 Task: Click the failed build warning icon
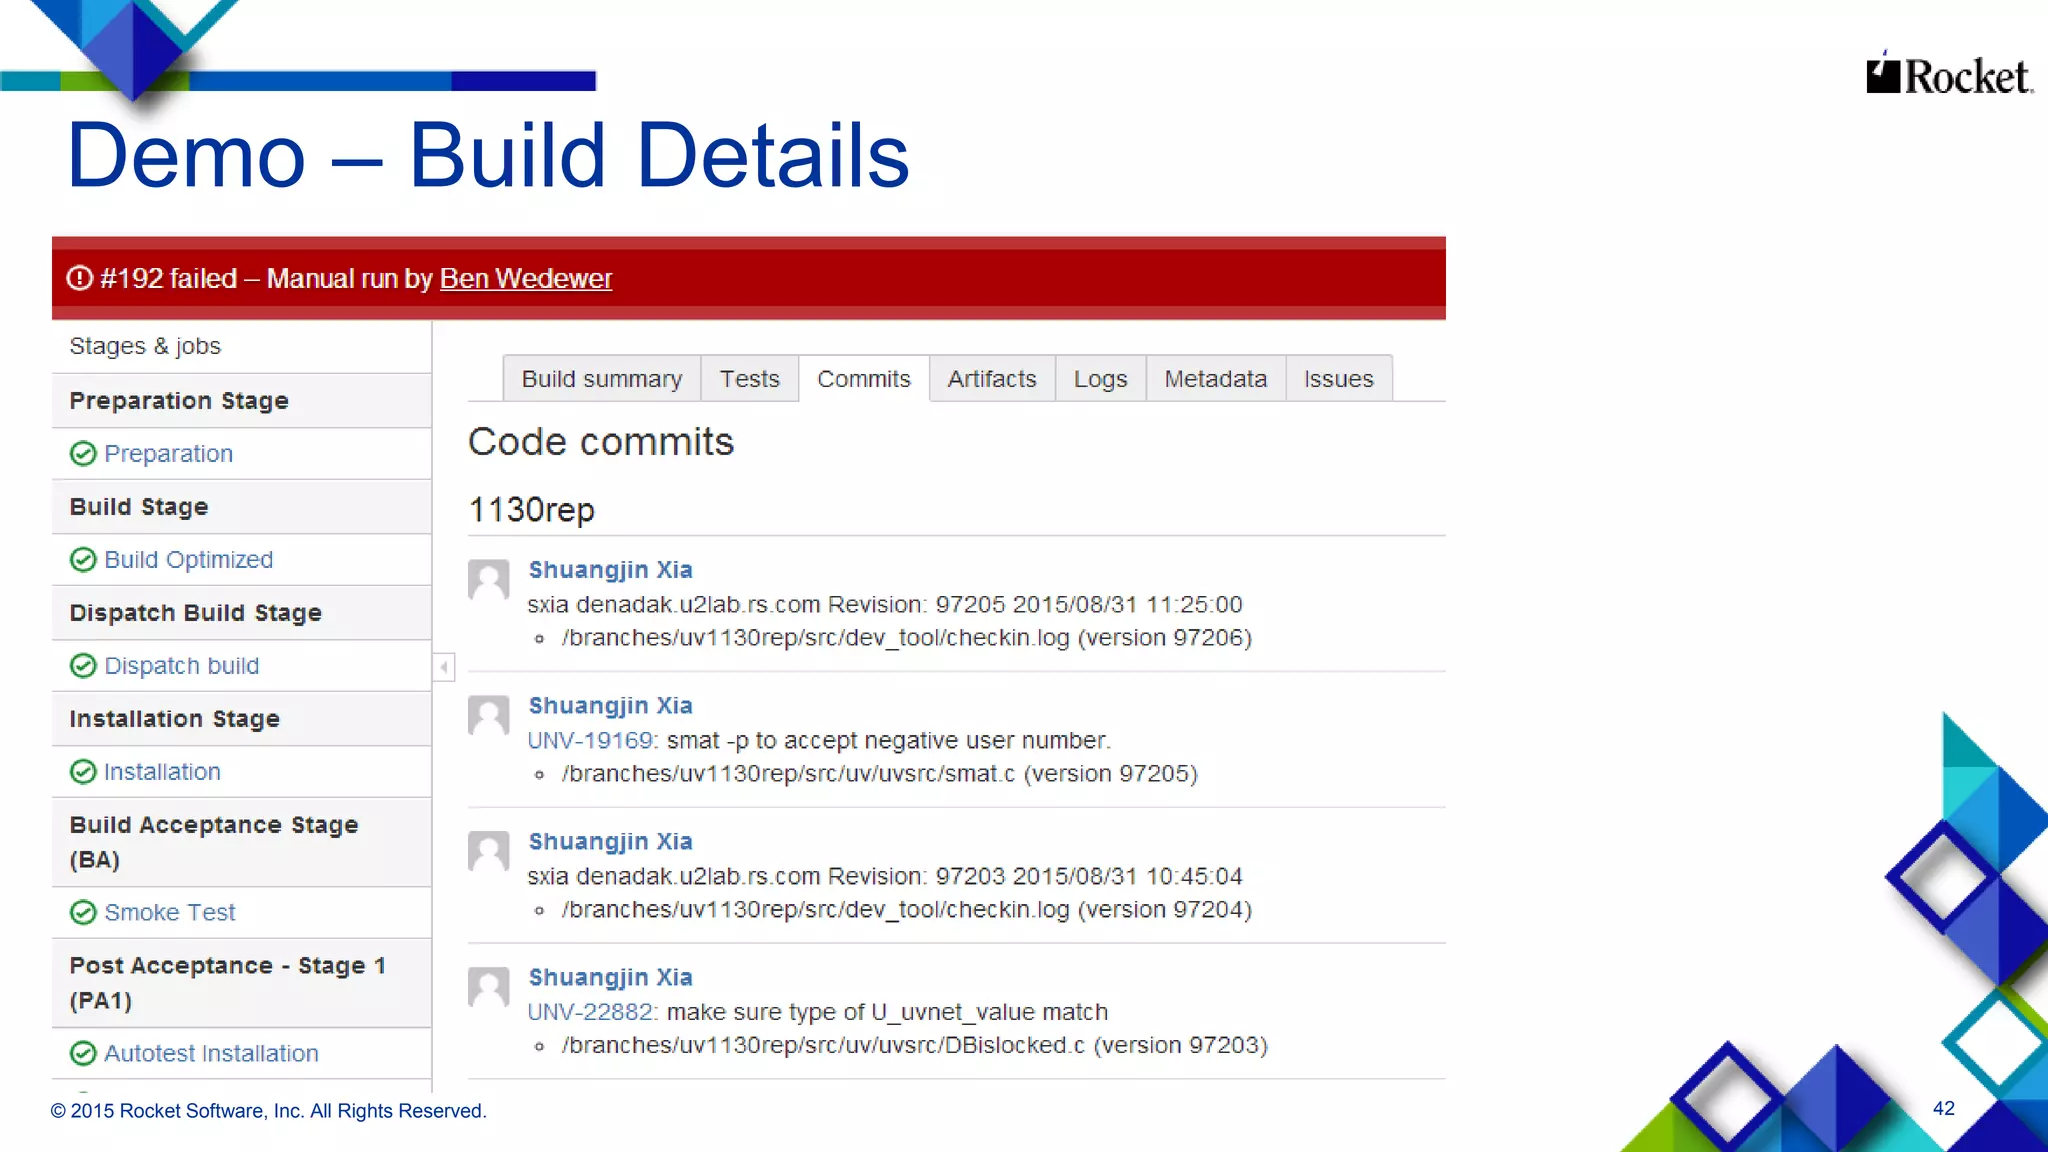click(x=79, y=278)
